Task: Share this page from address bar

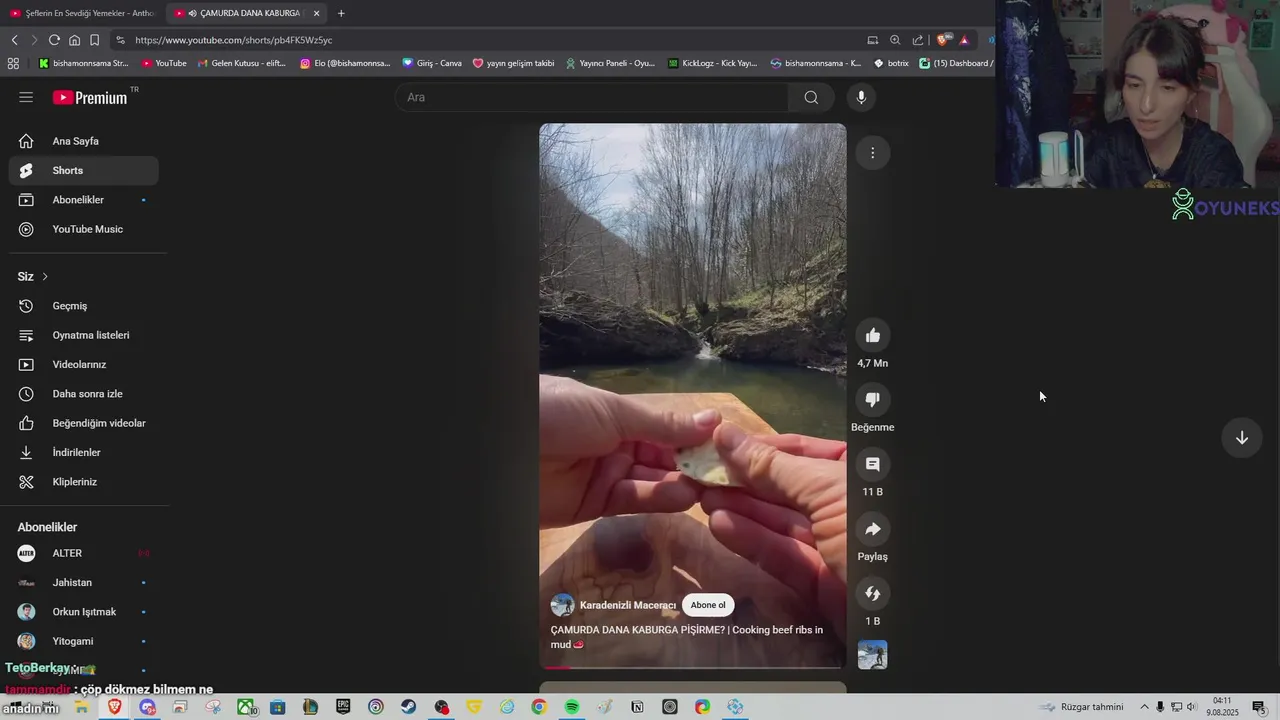Action: [918, 40]
